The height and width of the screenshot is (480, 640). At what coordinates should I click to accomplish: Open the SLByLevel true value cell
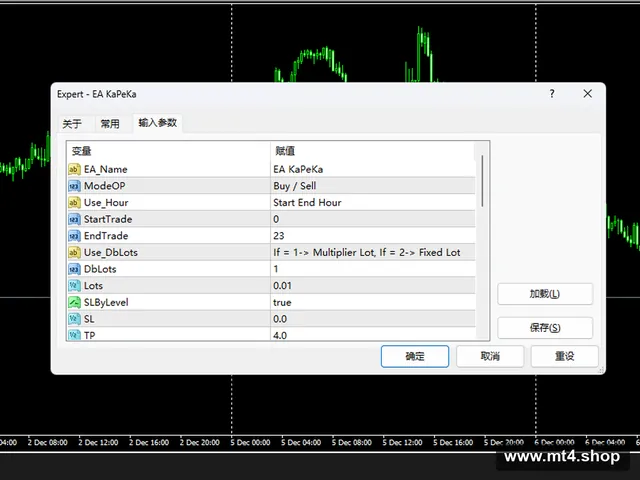[x=373, y=302]
